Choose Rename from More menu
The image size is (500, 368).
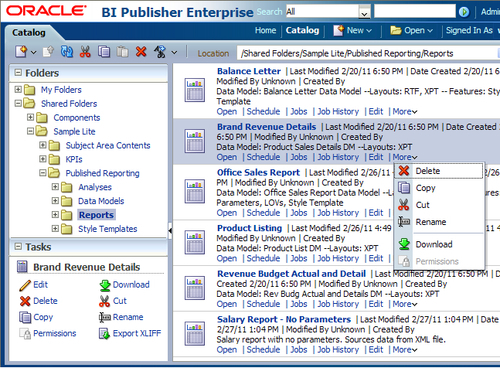[x=439, y=222]
